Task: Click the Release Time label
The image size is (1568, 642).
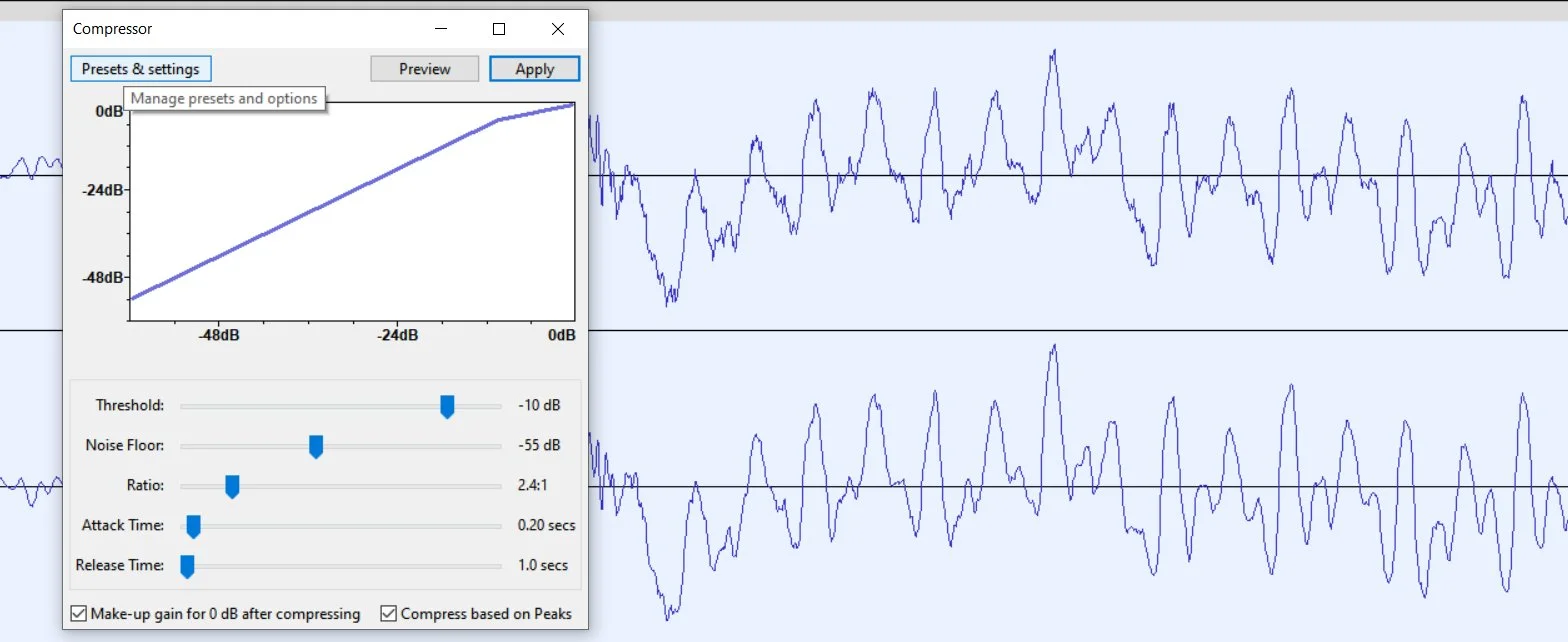Action: 120,566
